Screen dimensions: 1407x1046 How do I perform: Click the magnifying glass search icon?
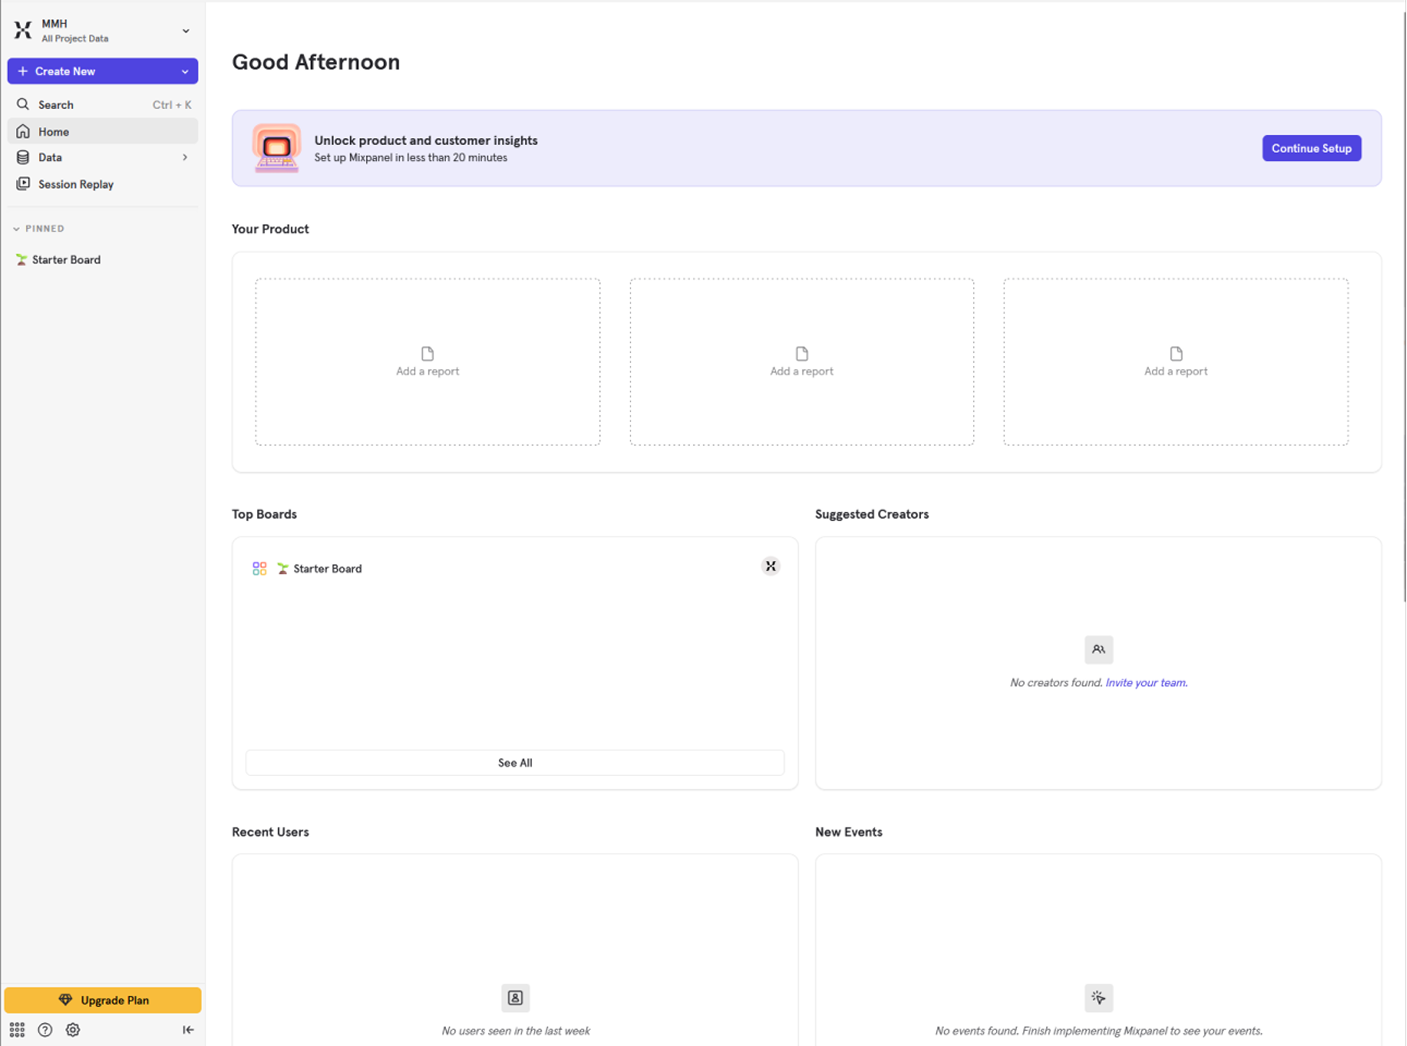pyautogui.click(x=23, y=104)
